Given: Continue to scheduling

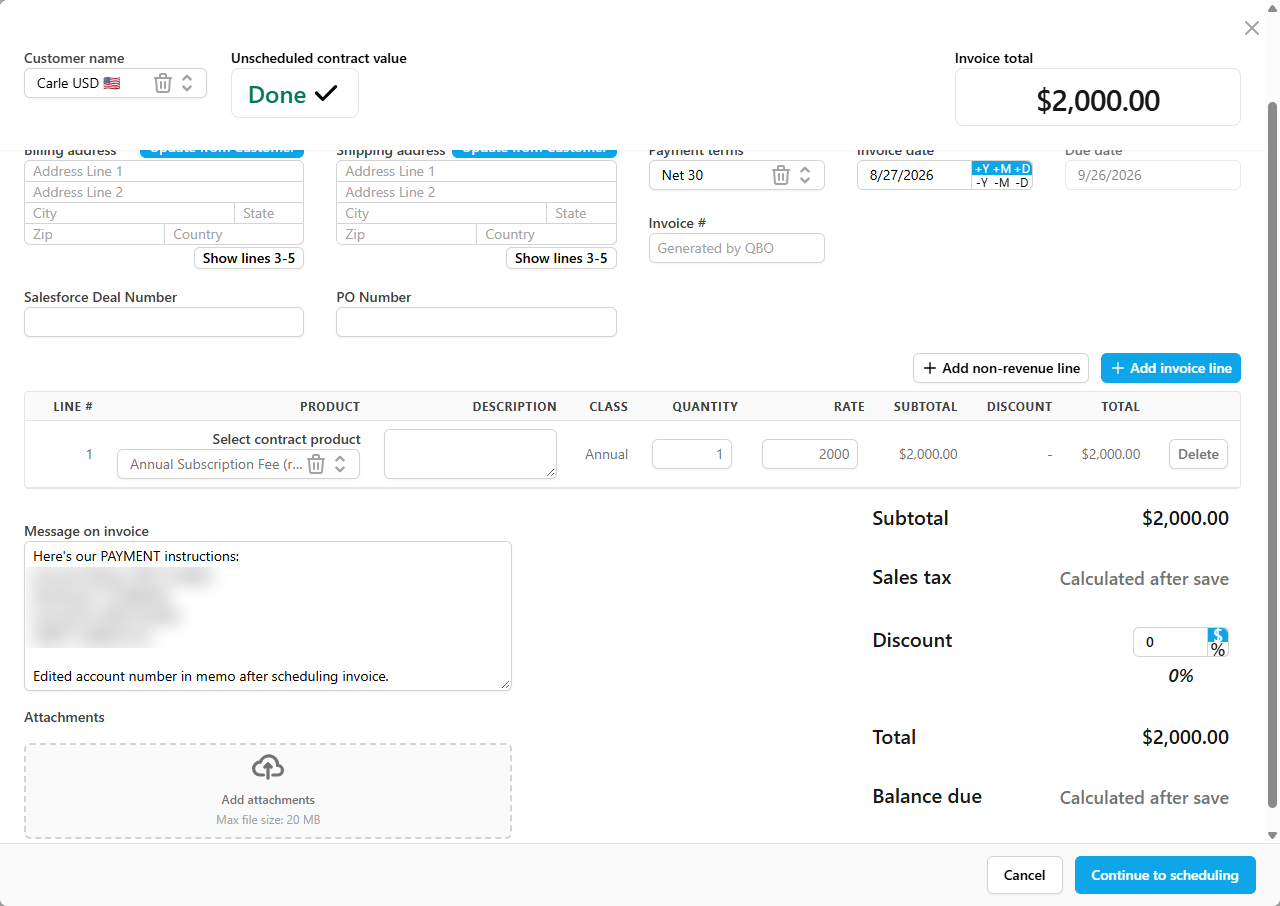Looking at the screenshot, I should [x=1165, y=875].
